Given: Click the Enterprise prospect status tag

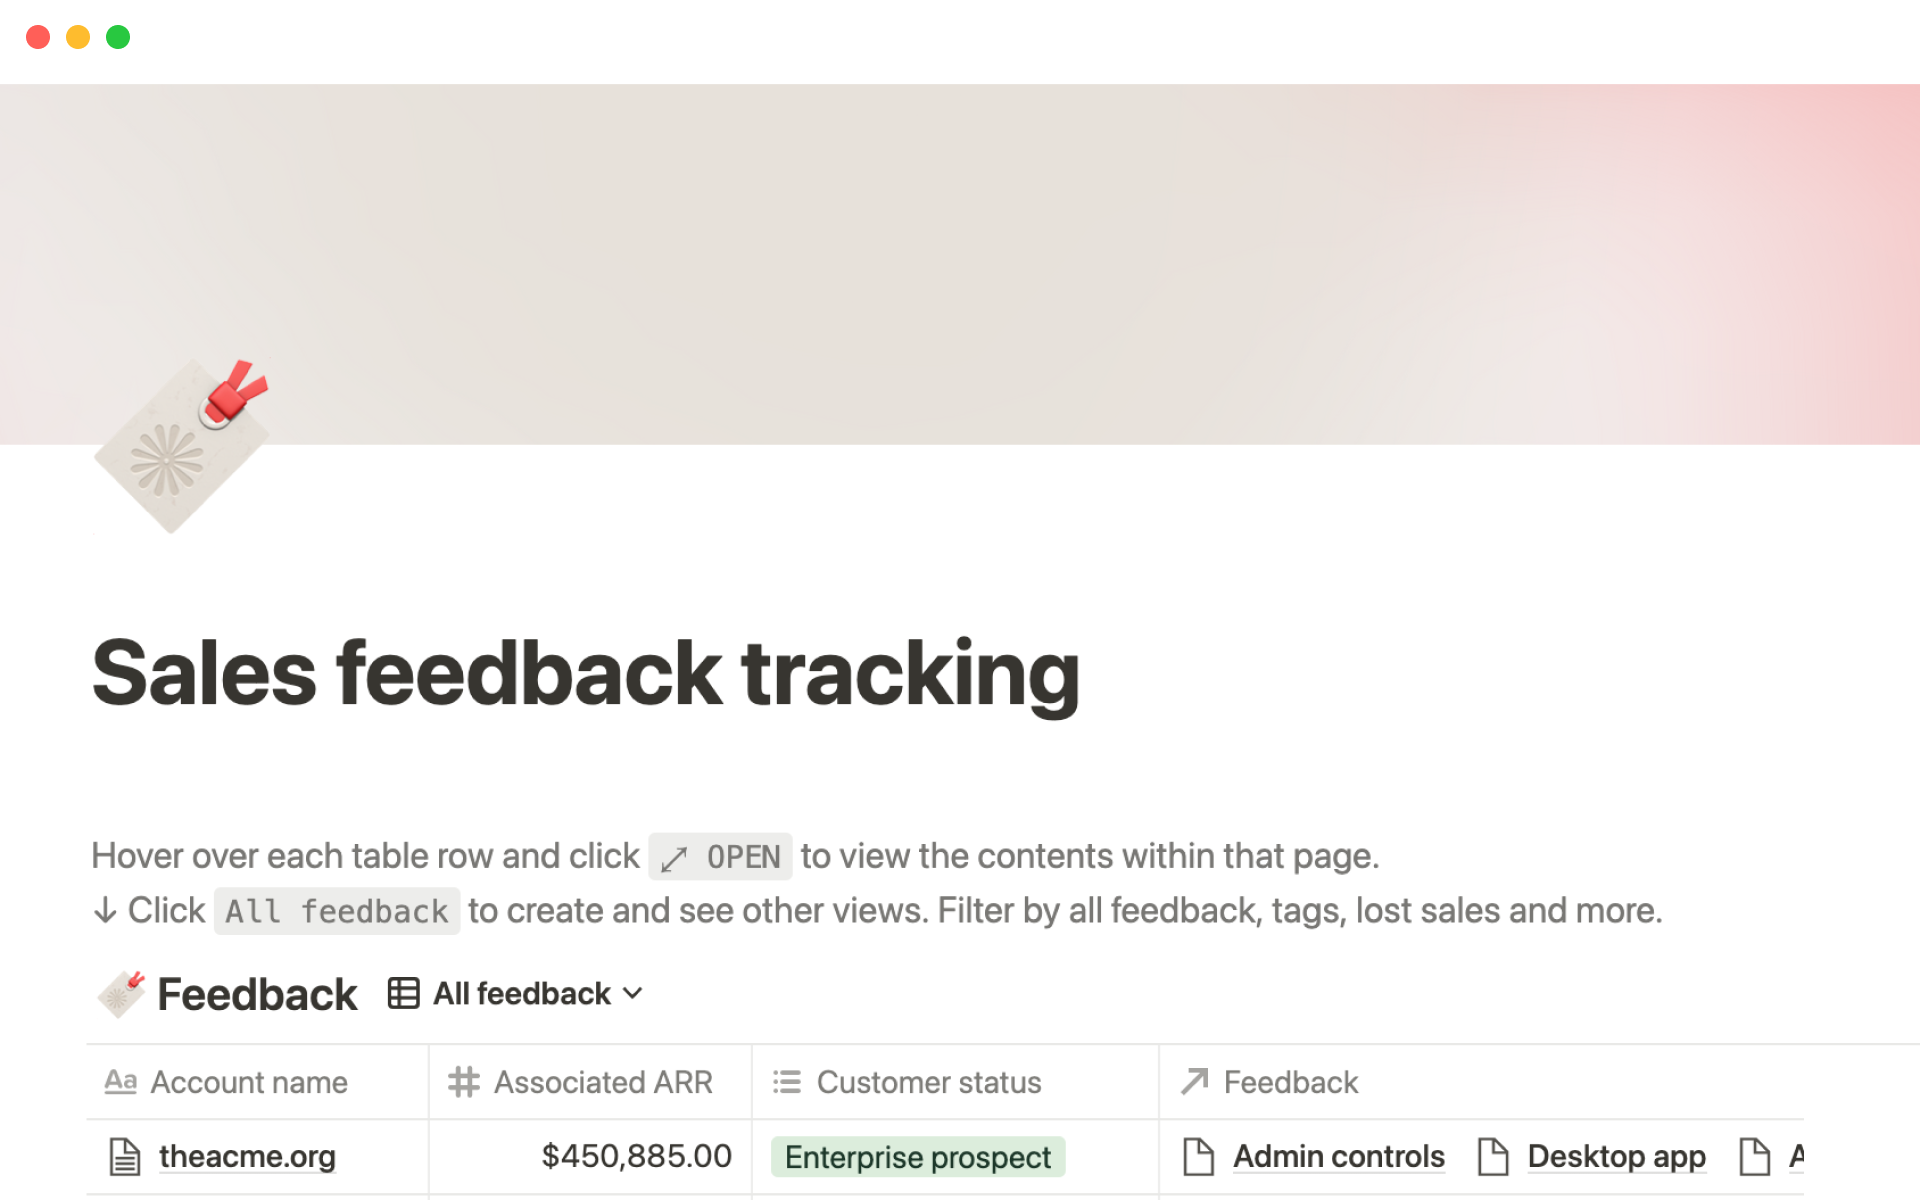Looking at the screenshot, I should 917,1157.
